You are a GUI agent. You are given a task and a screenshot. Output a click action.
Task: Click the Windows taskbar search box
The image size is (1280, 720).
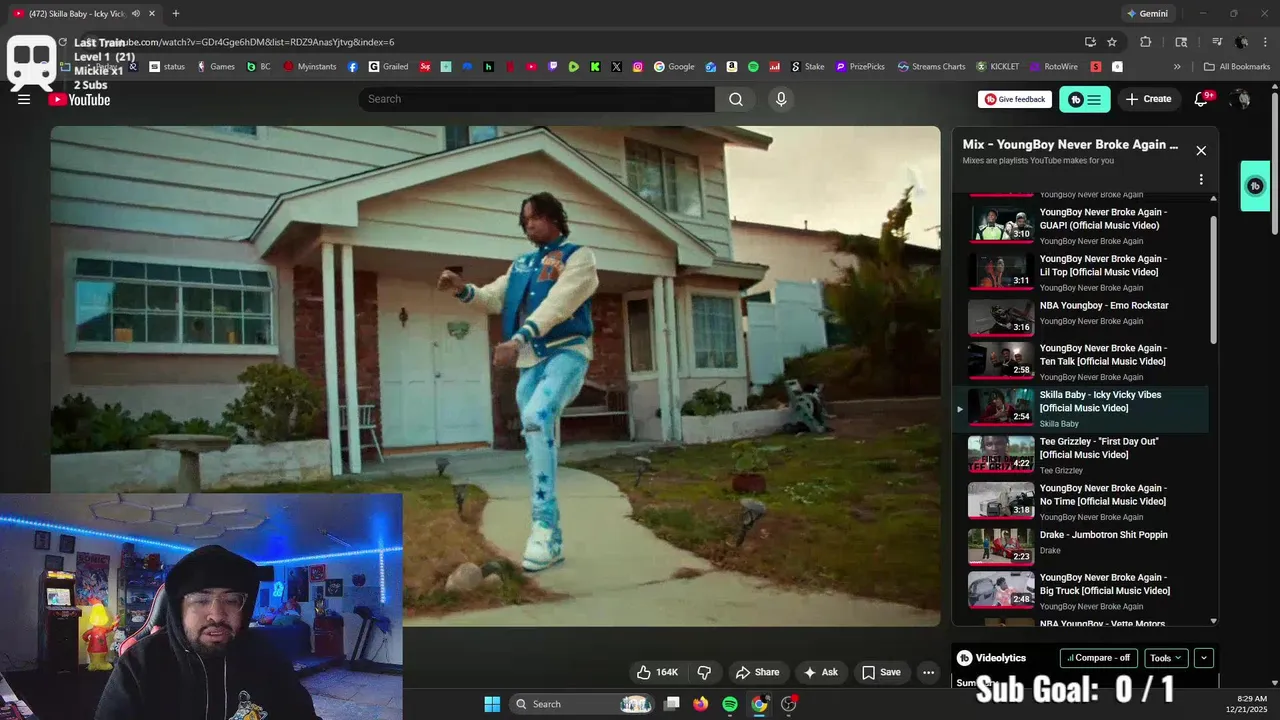point(583,704)
